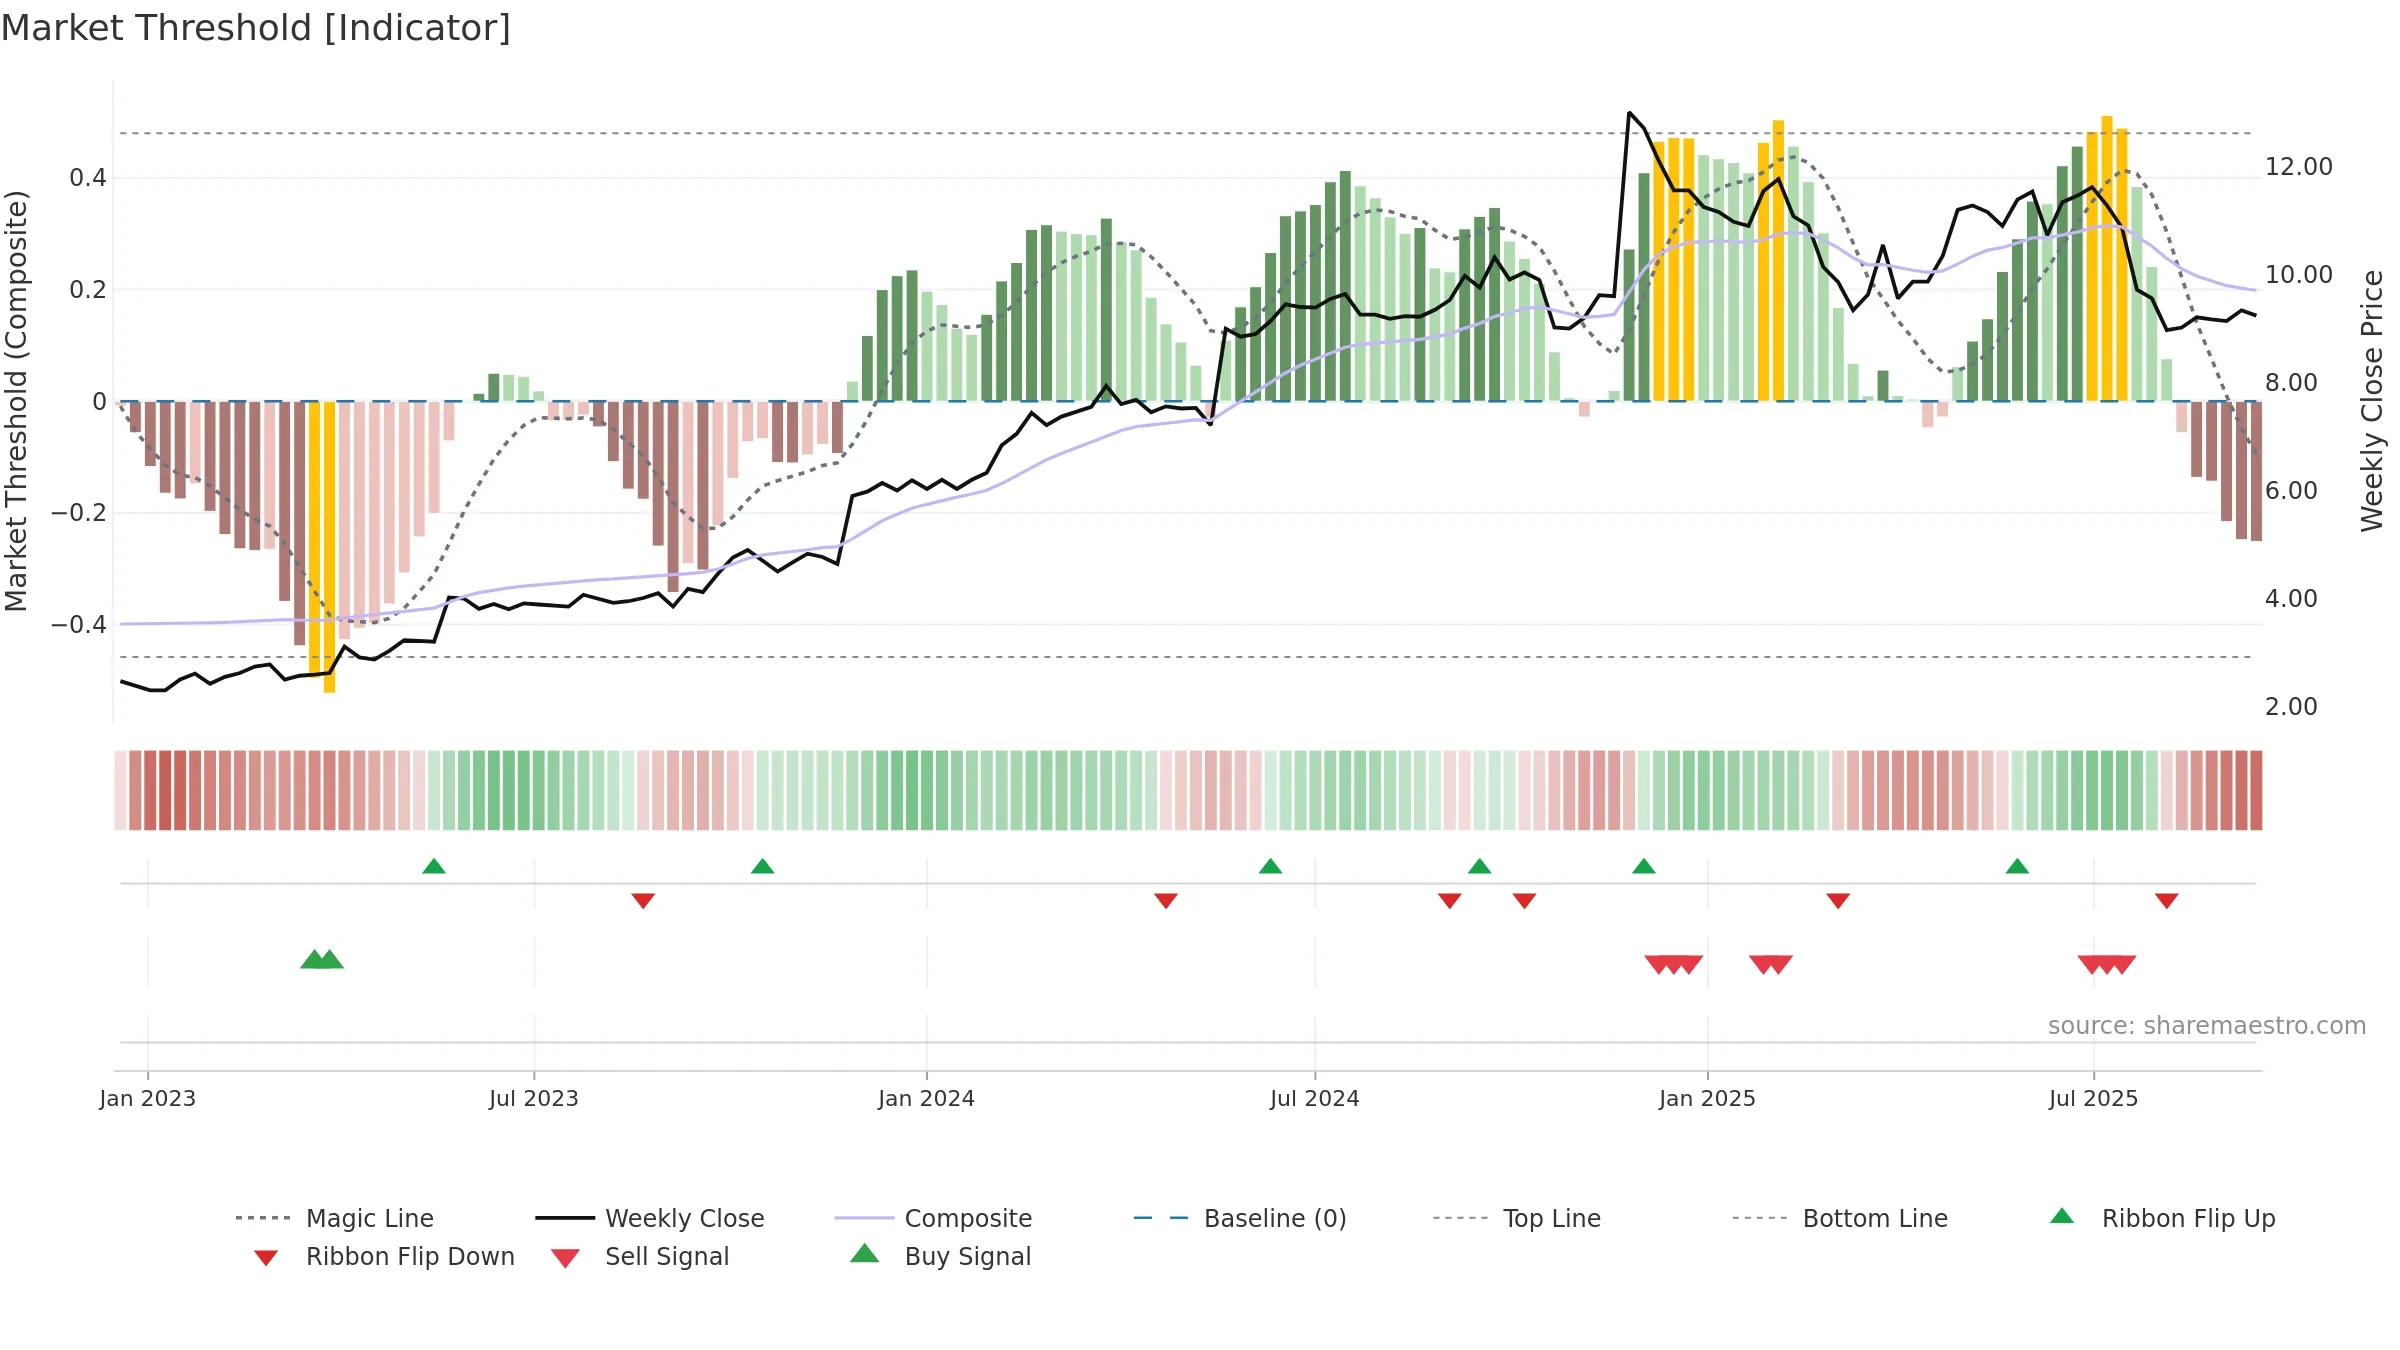This screenshot has height=1350, width=2400.
Task: Click the last Ribbon Flip Up marker, before Jul 2025
Action: (x=2017, y=866)
